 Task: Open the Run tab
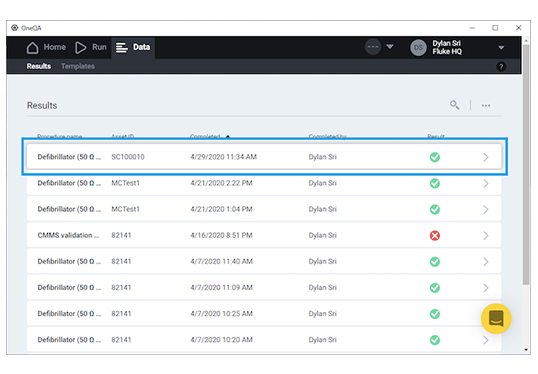click(x=91, y=47)
